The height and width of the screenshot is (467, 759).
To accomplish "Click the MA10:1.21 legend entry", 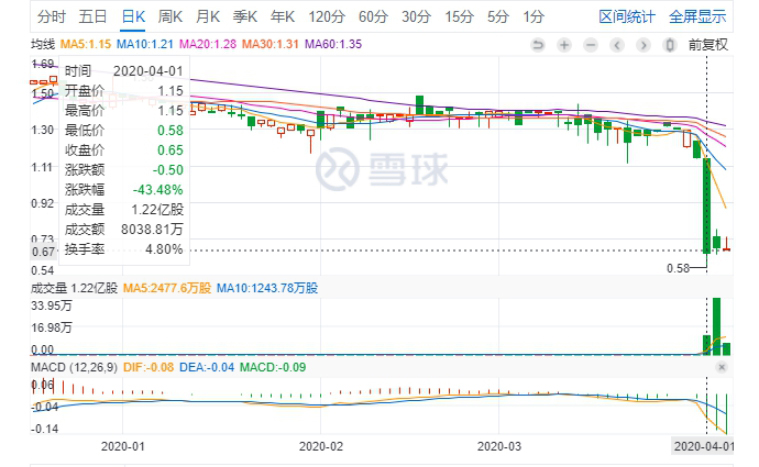I will click(145, 45).
